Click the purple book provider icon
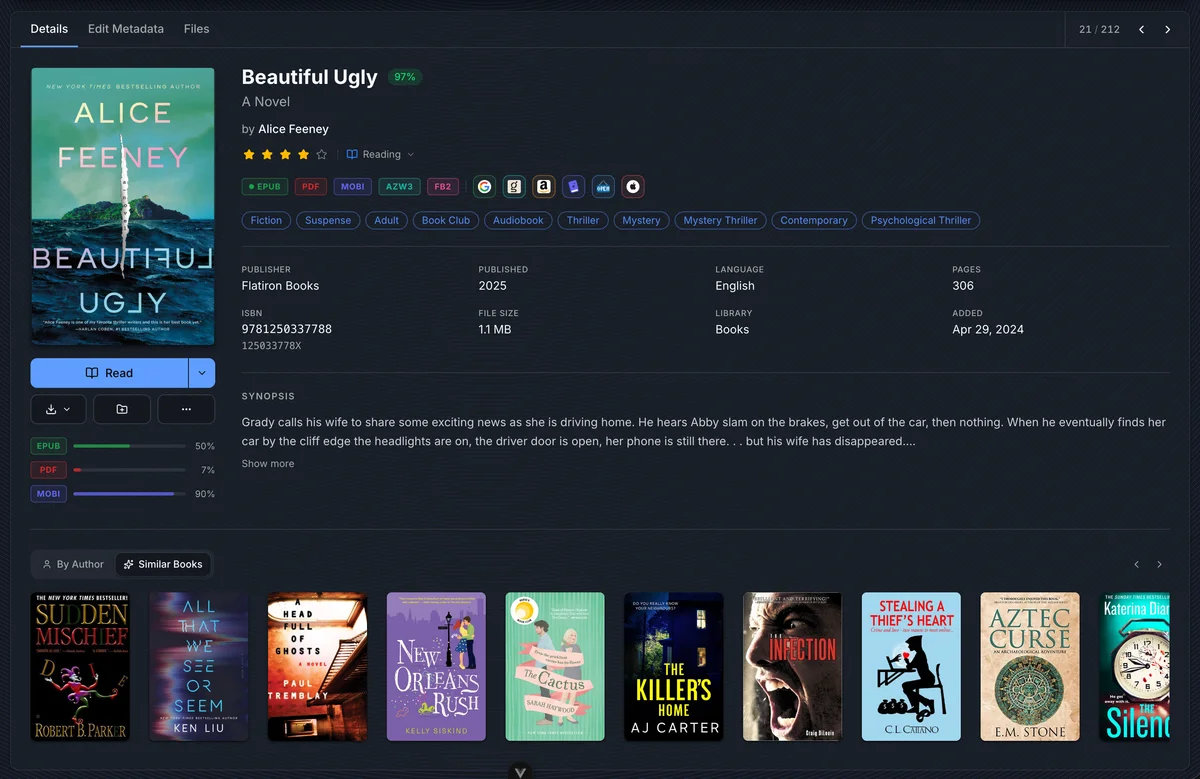Screen dimensions: 1200x779 (573, 187)
